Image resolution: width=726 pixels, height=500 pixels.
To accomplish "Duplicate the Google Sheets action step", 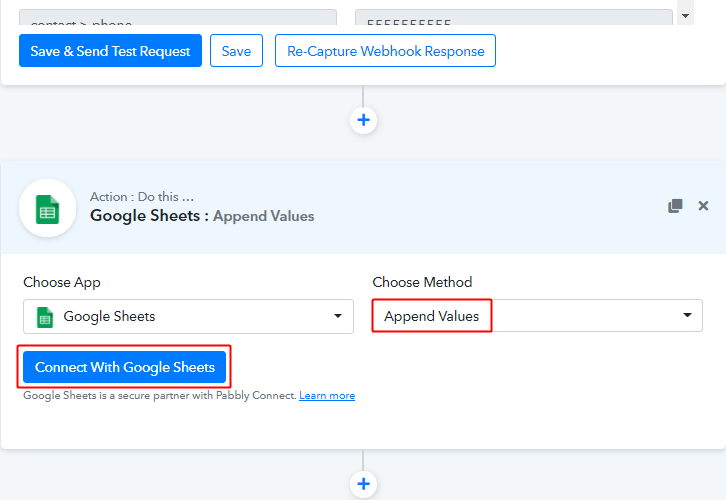I will [675, 206].
